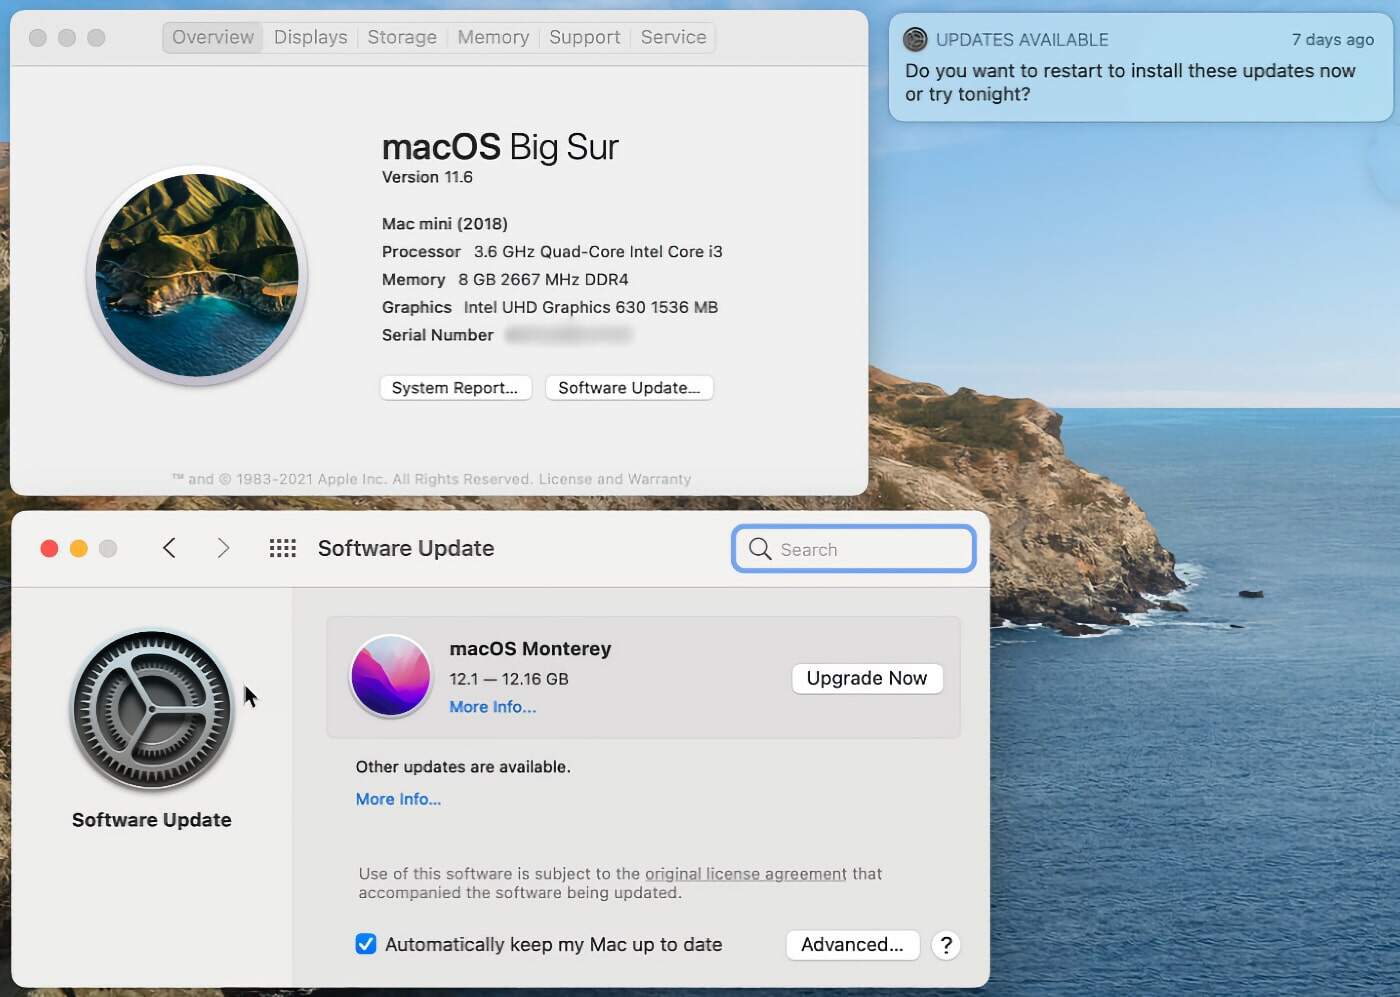Viewport: 1400px width, 997px height.
Task: Click Upgrade Now for macOS Monterey
Action: [867, 678]
